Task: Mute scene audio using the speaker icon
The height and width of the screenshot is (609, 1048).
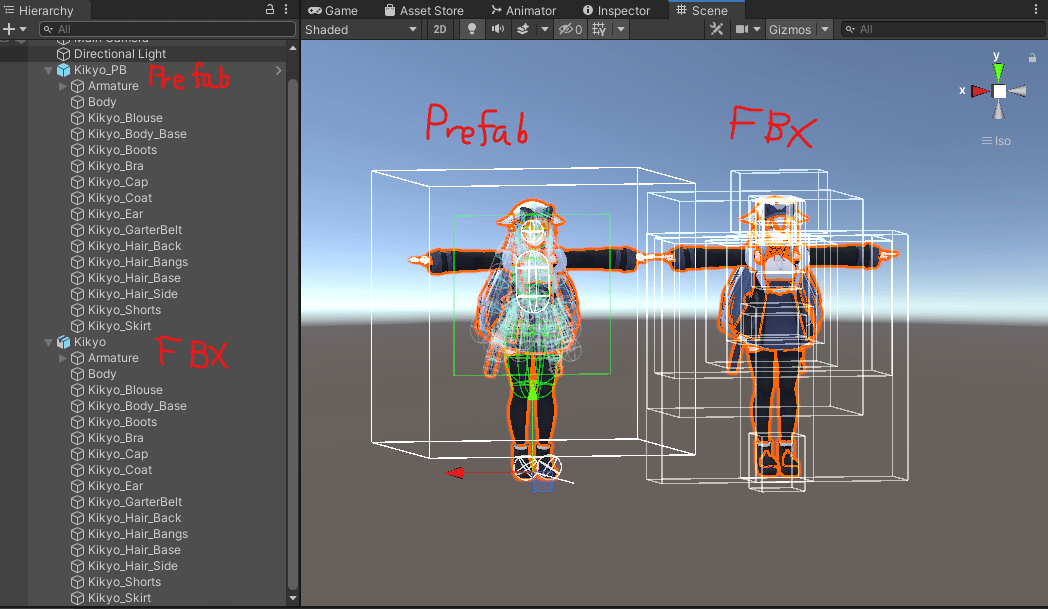Action: [x=498, y=29]
